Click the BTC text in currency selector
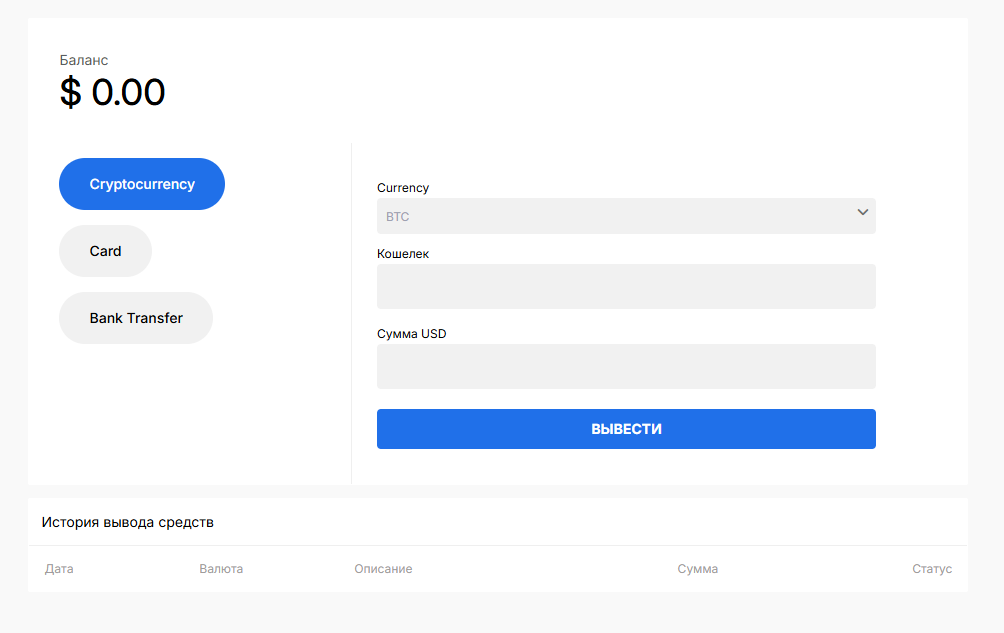This screenshot has width=1004, height=633. pyautogui.click(x=398, y=217)
